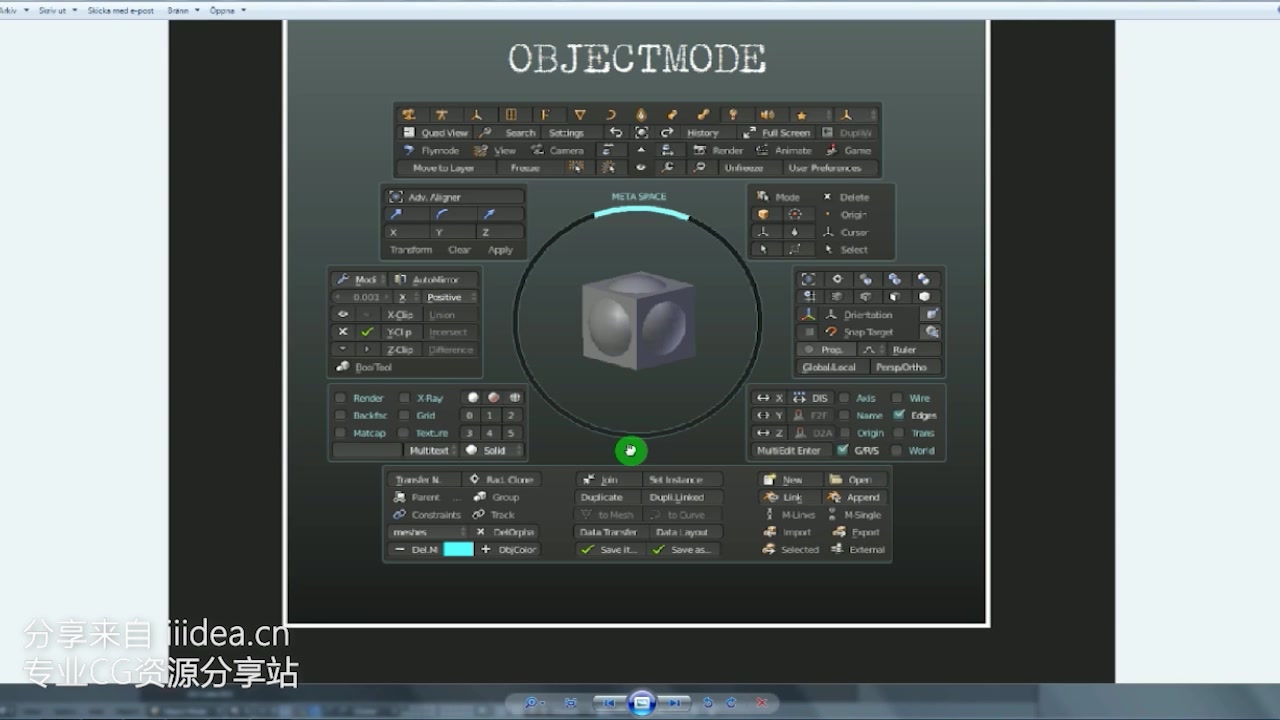The height and width of the screenshot is (720, 1280).
Task: Click the Link file icon
Action: tap(770, 497)
